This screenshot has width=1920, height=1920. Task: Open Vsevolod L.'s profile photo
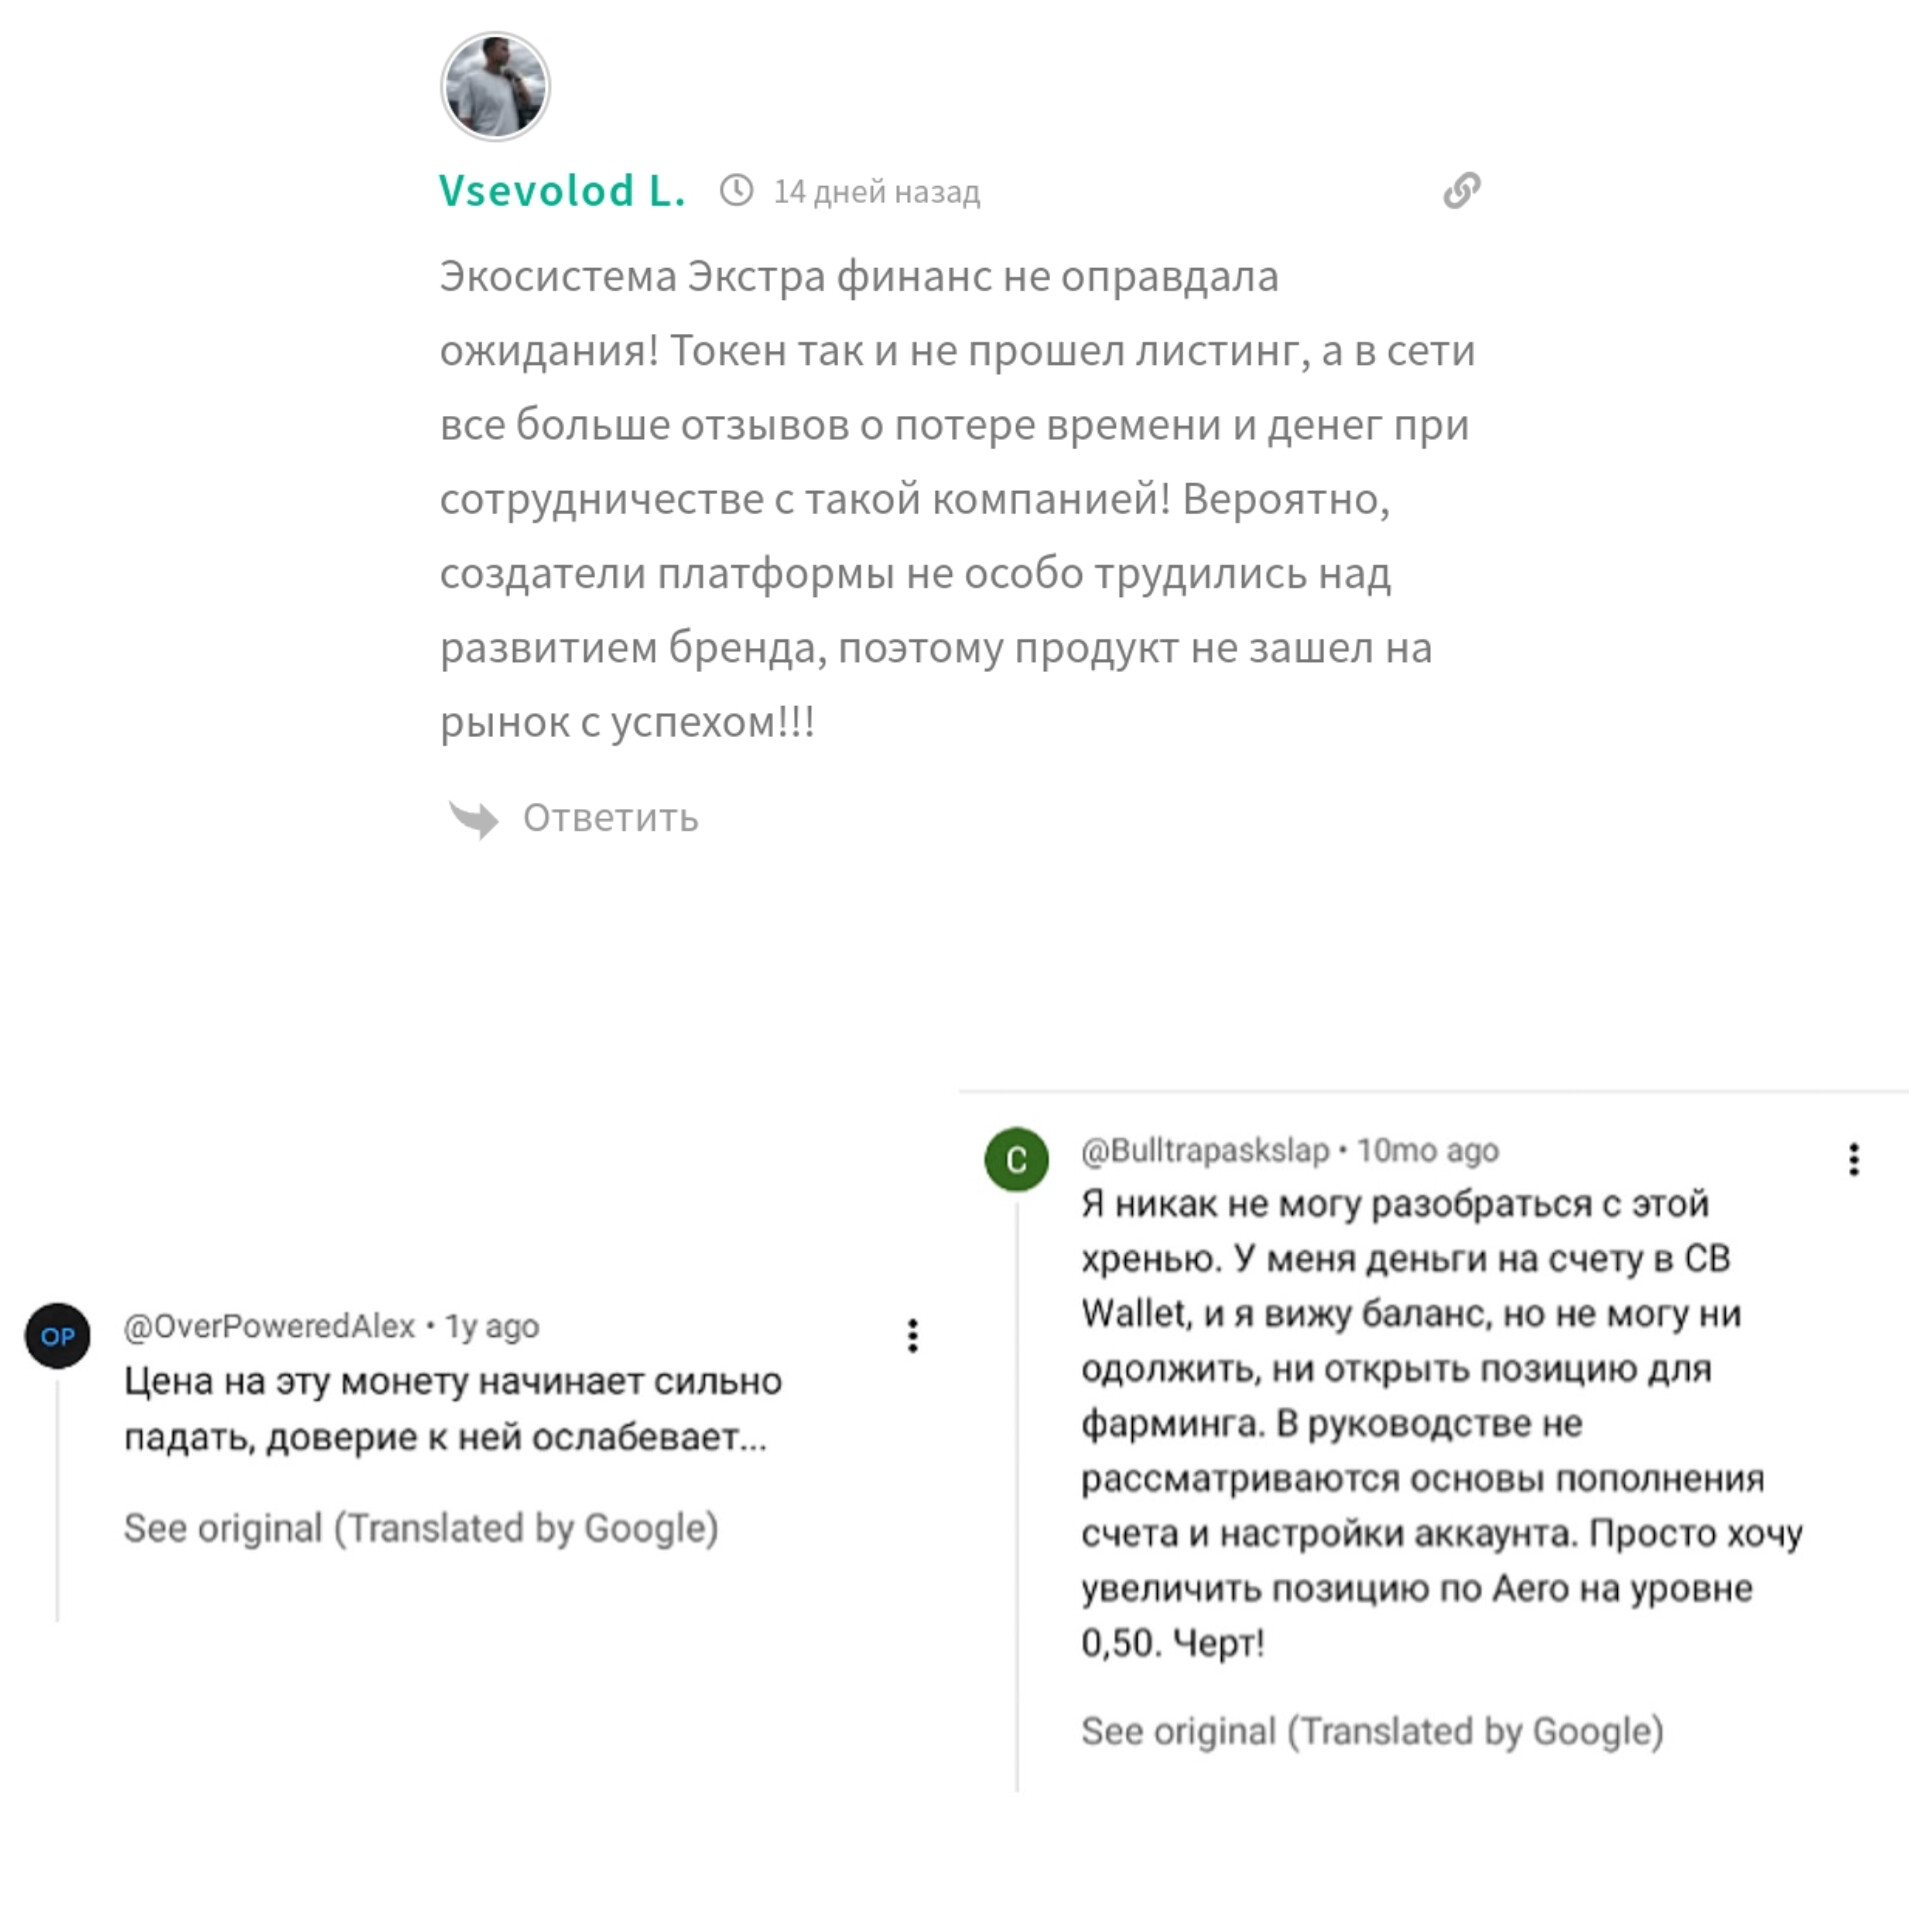495,86
